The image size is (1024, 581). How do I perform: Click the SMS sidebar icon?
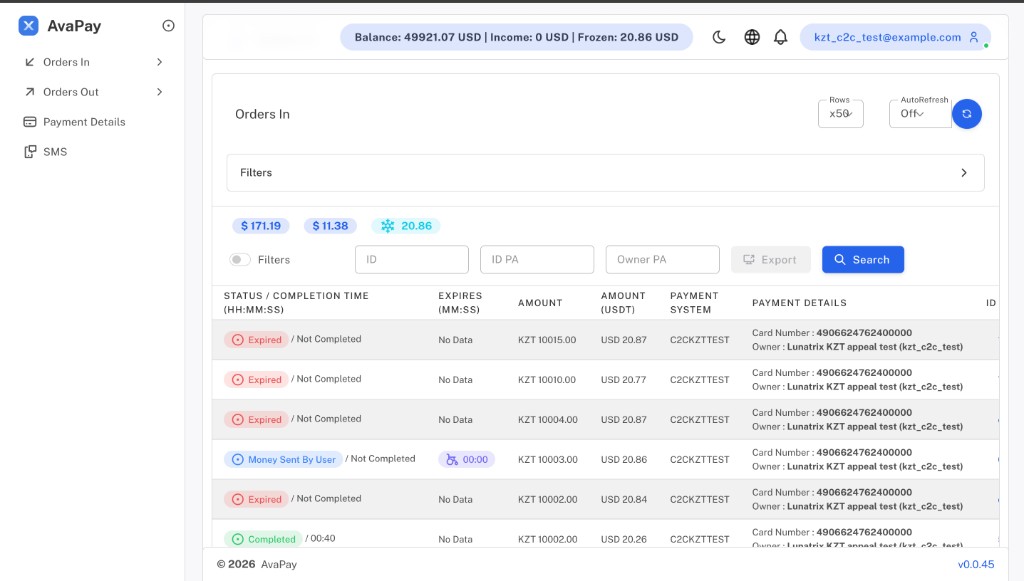point(29,152)
